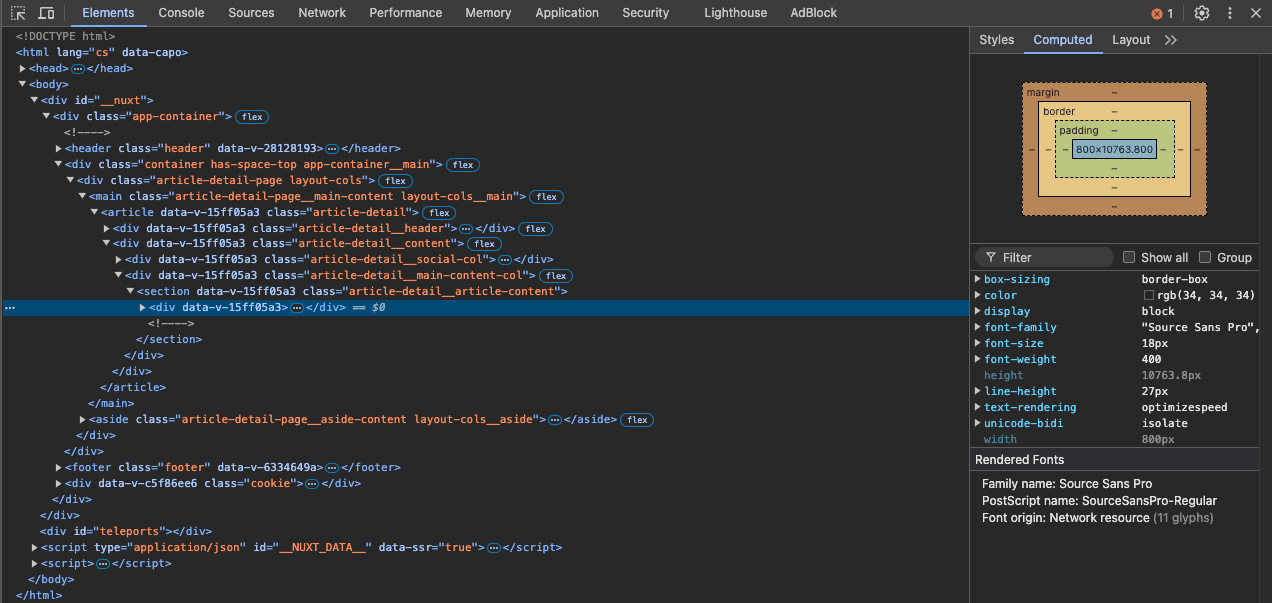Switch to the Styles sidebar tab
This screenshot has height=603, width=1272.
tap(996, 40)
